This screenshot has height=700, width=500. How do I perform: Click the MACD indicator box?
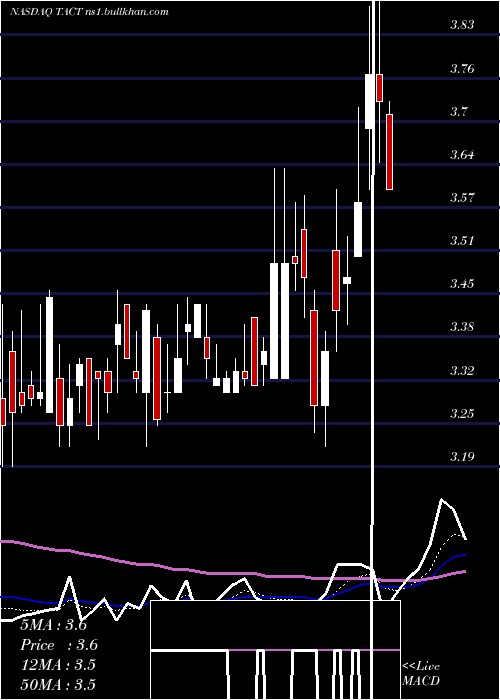(275, 650)
